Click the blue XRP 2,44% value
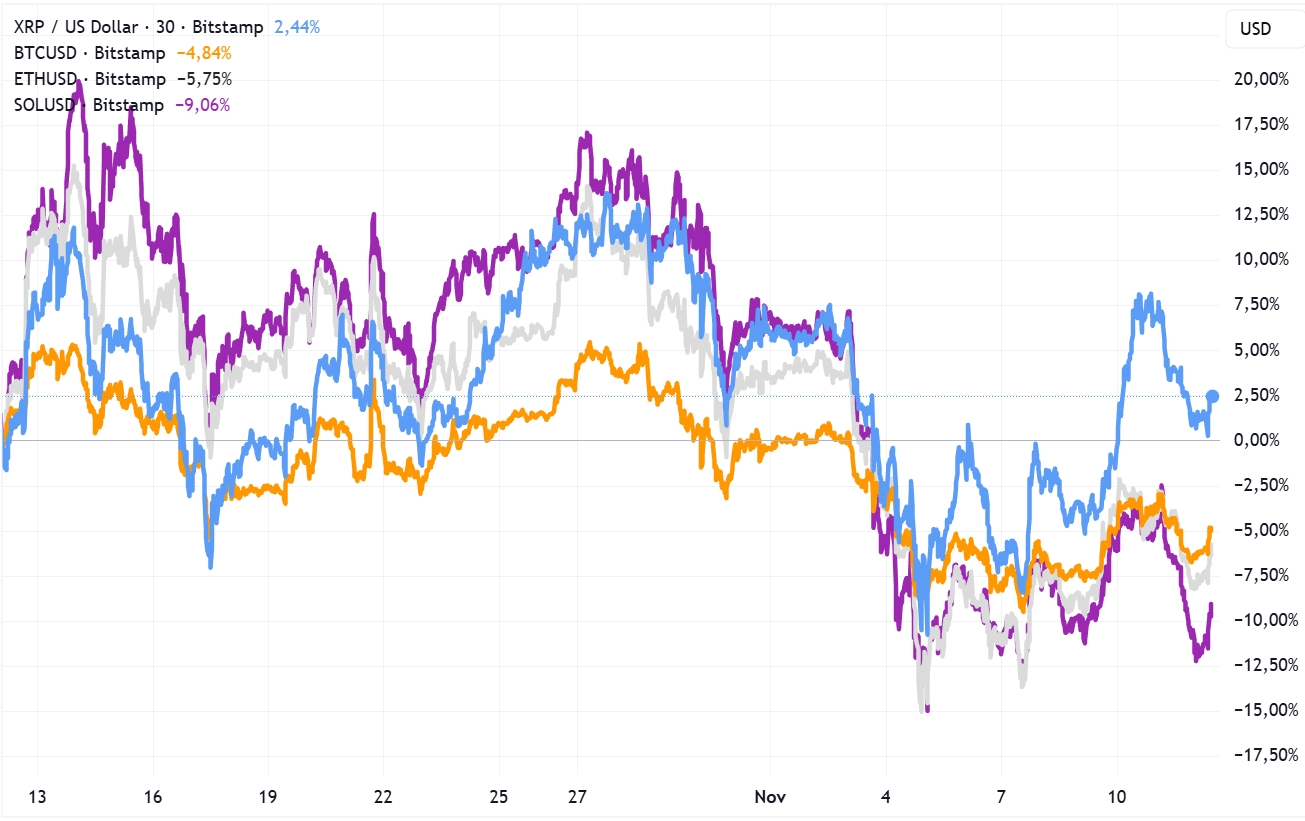1305x821 pixels. 297,28
